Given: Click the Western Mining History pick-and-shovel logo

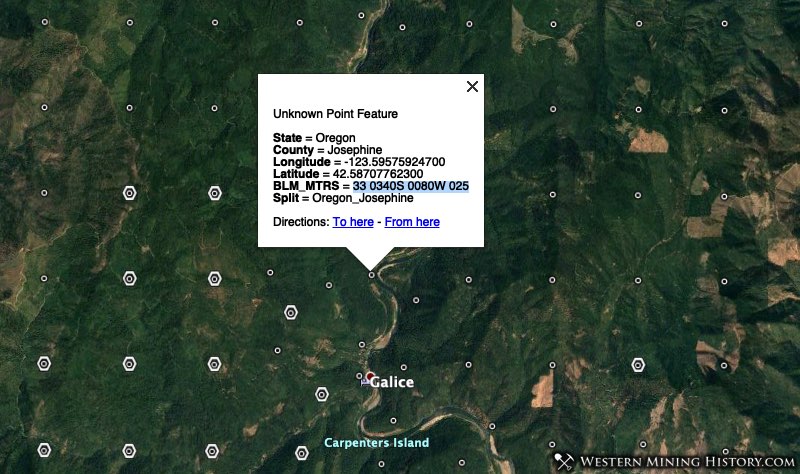Looking at the screenshot, I should [x=564, y=461].
